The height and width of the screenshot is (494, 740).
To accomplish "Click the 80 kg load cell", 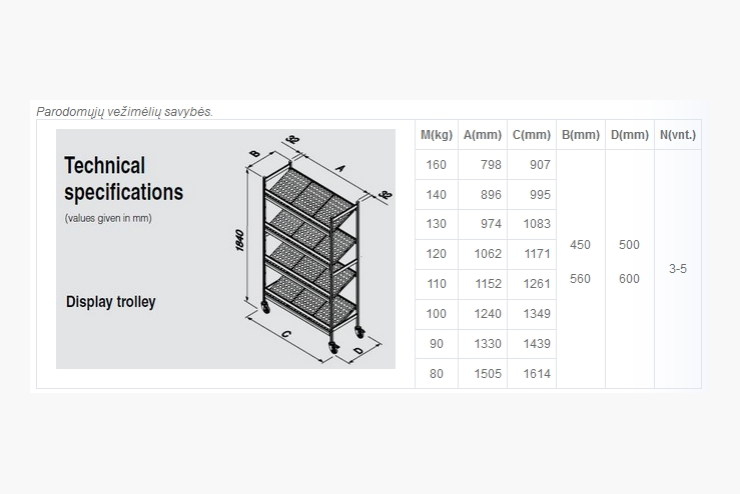I will (436, 374).
